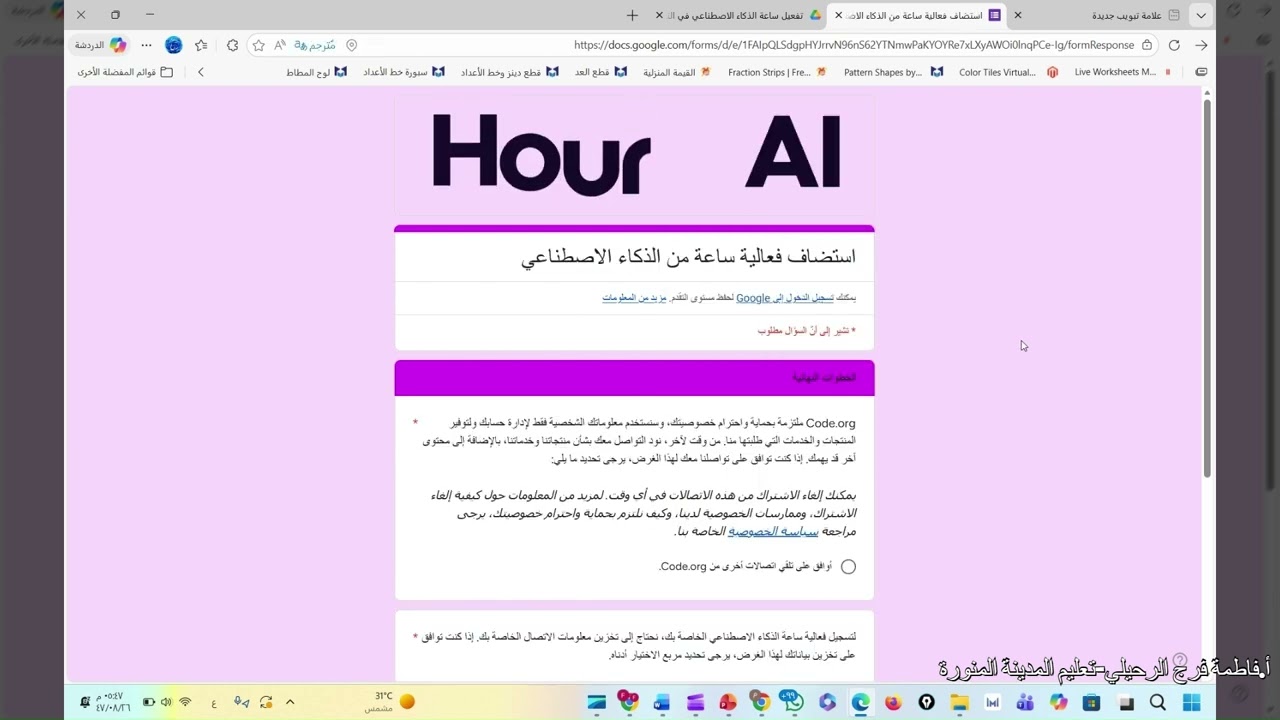Open the weather widget showing 31°C
Image resolution: width=1280 pixels, height=720 pixels.
coord(389,702)
